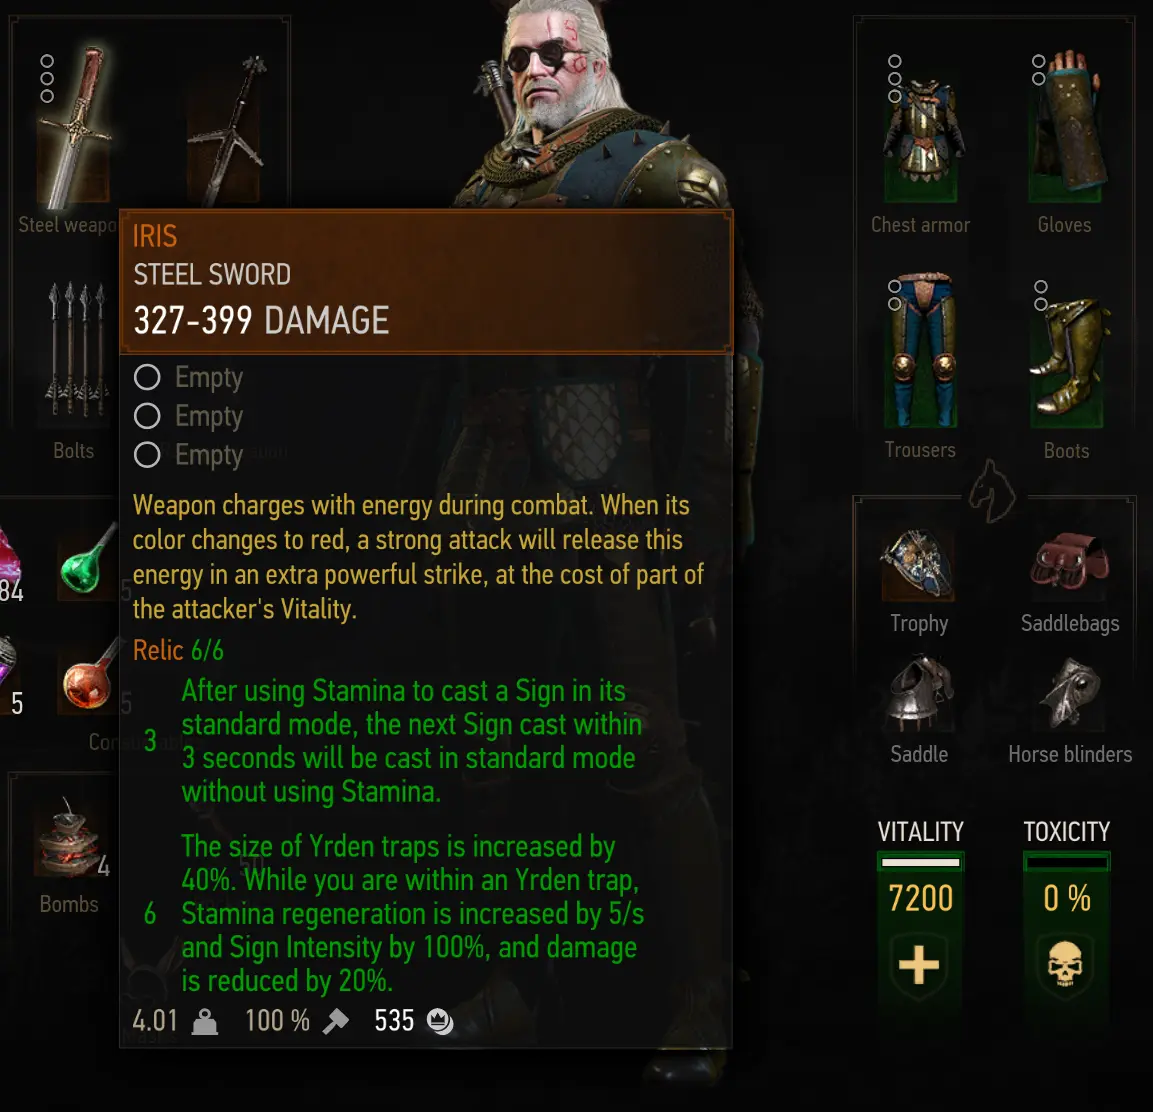Viewport: 1153px width, 1112px height.
Task: Click first Empty rune socket circle
Action: [x=147, y=377]
